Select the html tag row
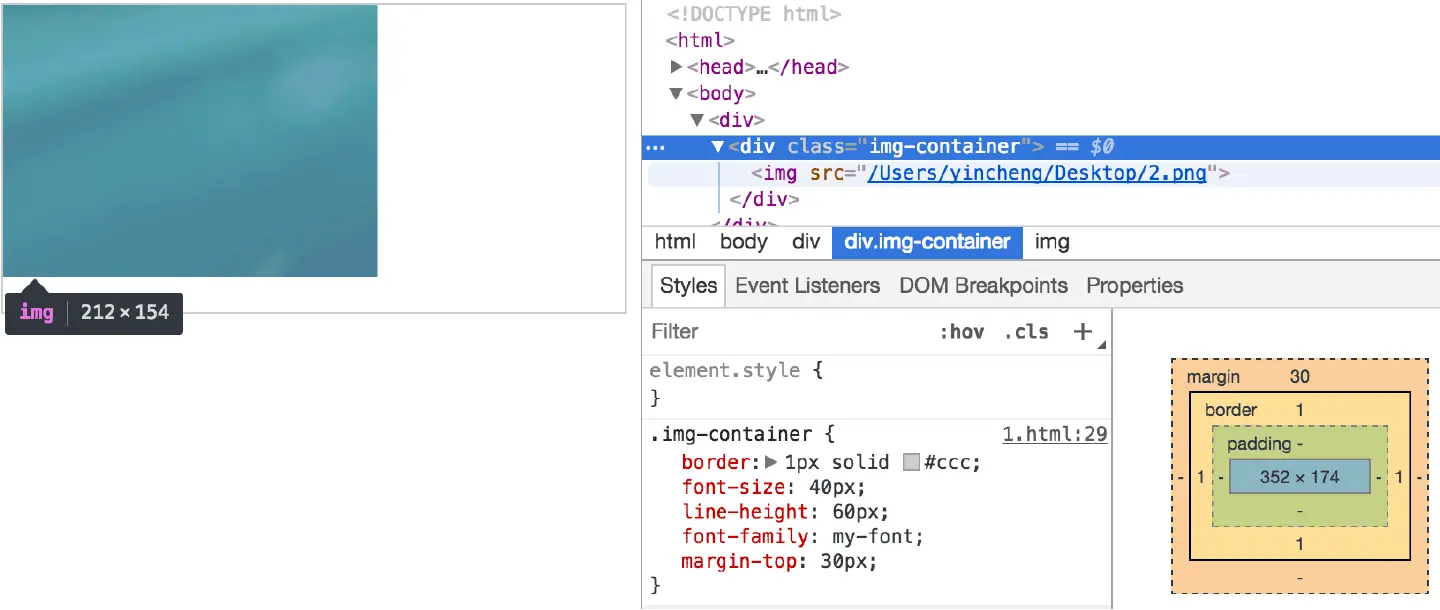 coord(700,41)
